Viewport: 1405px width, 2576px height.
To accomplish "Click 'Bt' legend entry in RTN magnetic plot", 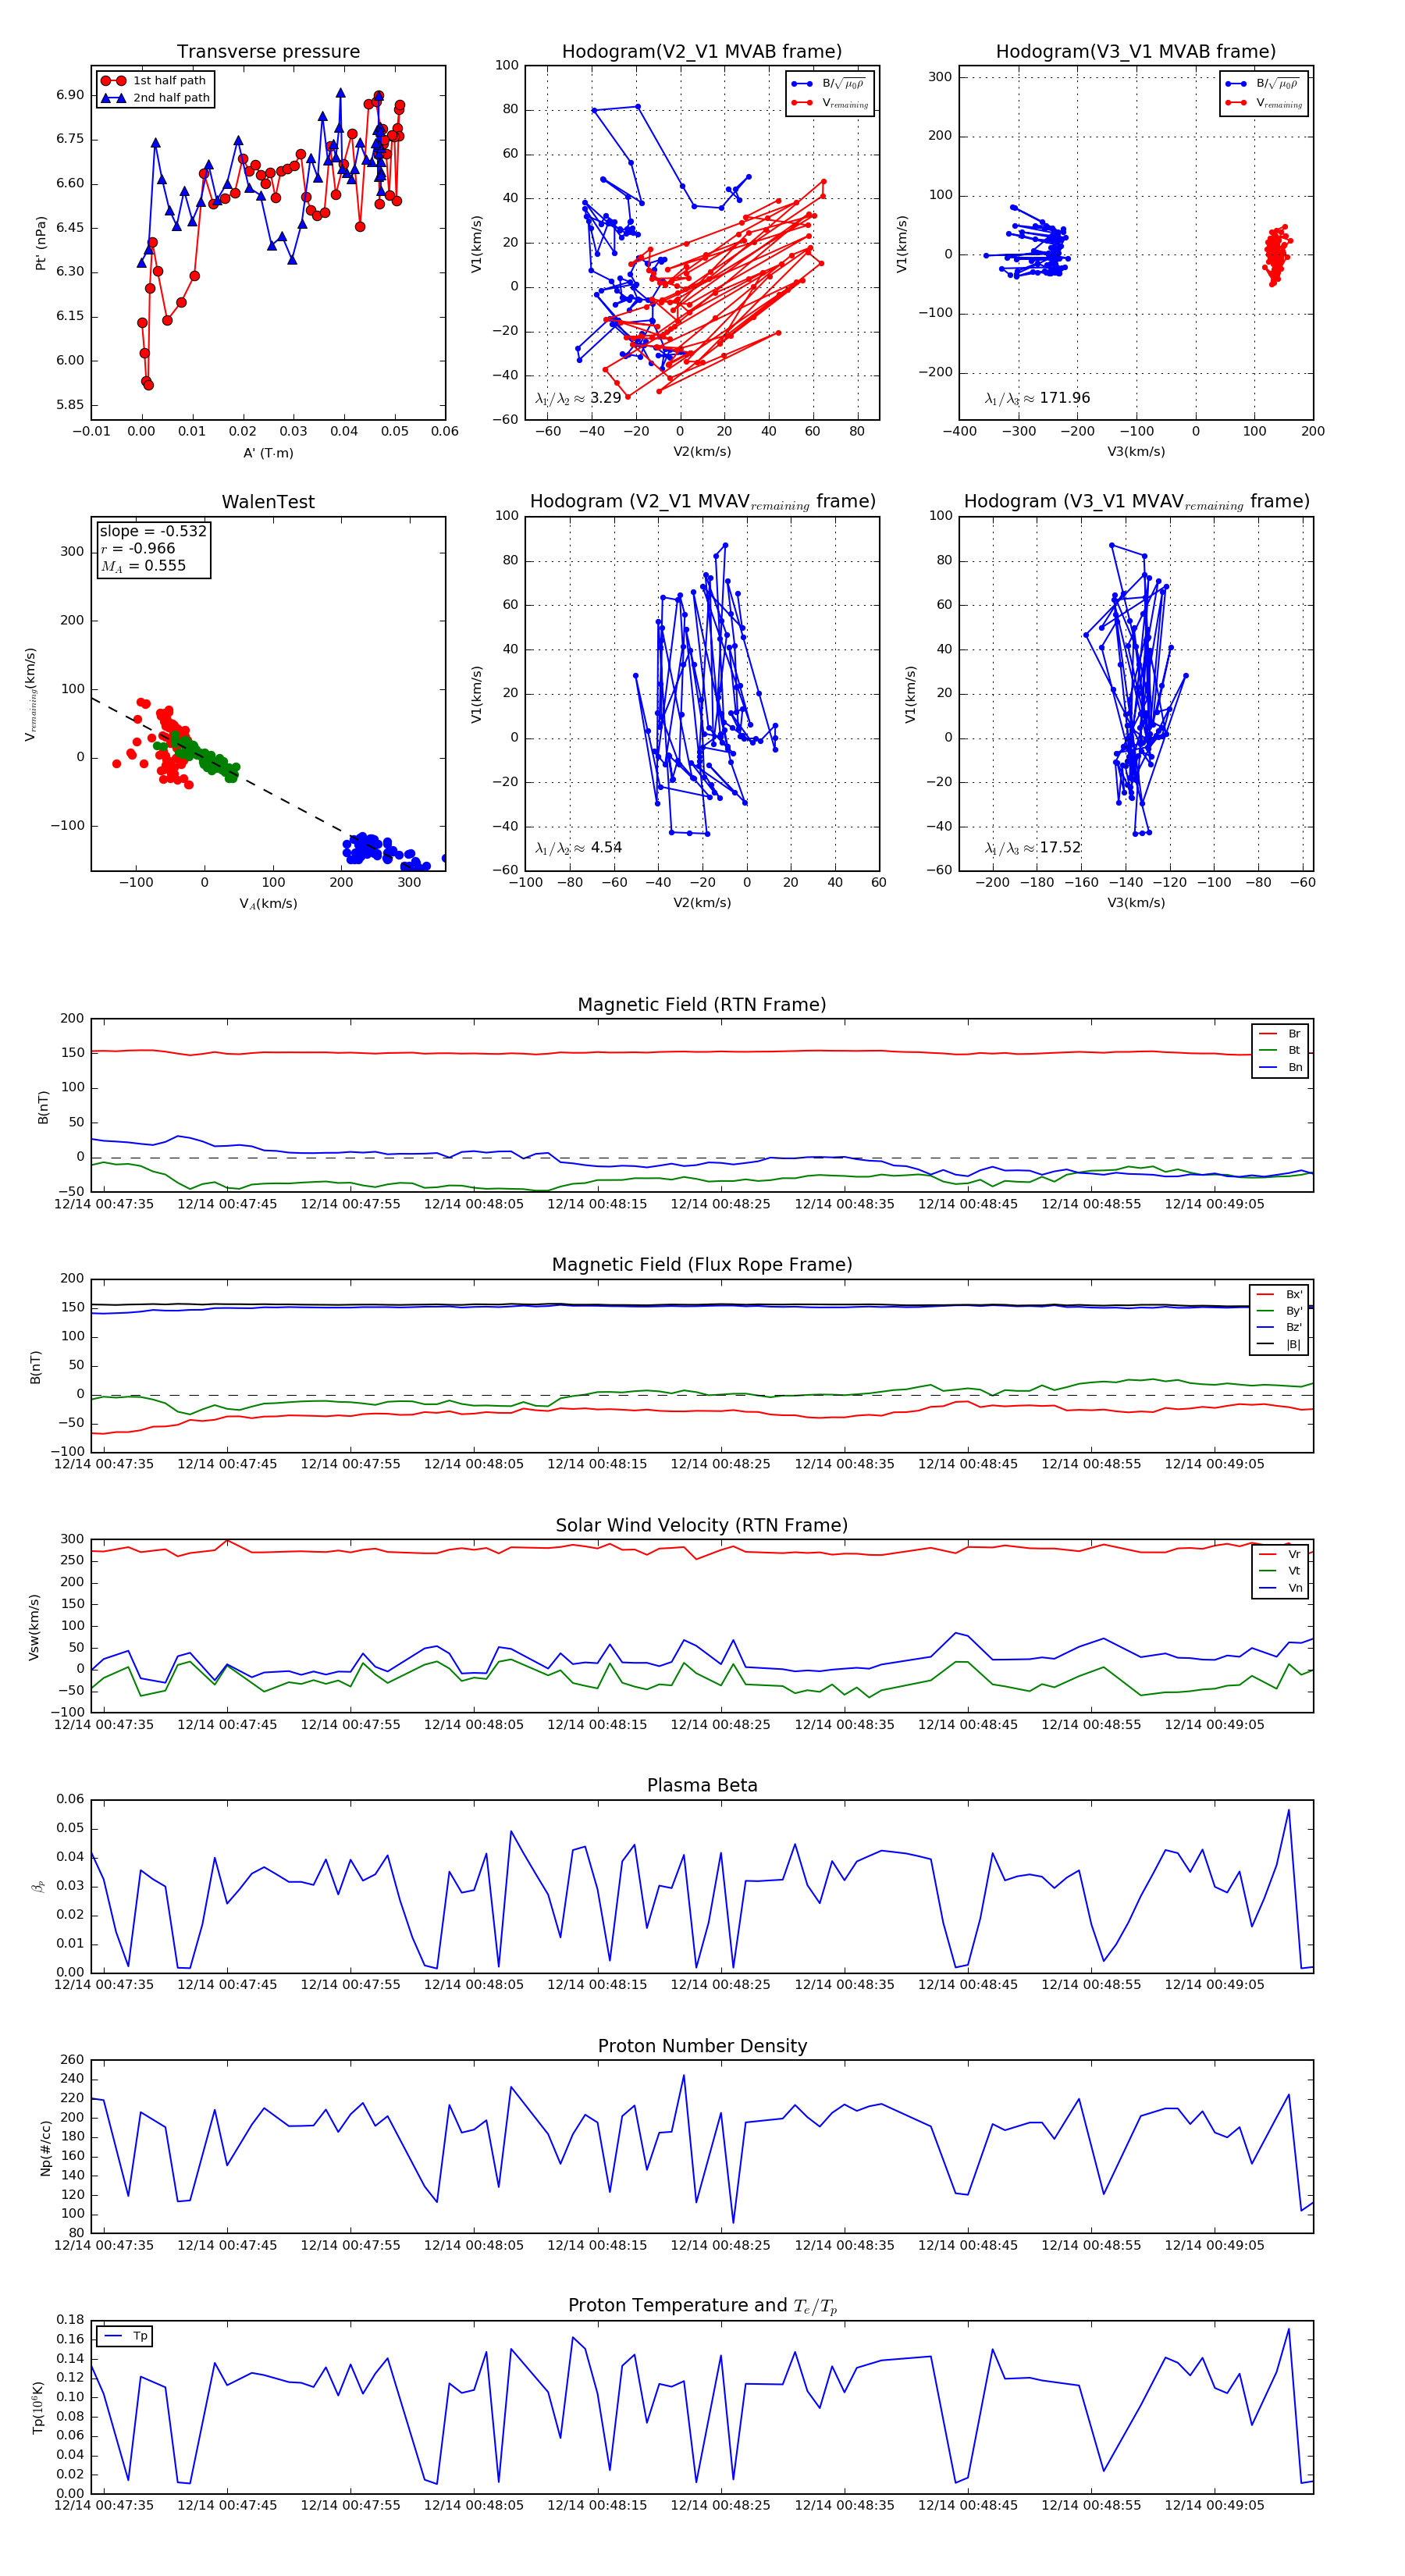I will pos(1281,1051).
